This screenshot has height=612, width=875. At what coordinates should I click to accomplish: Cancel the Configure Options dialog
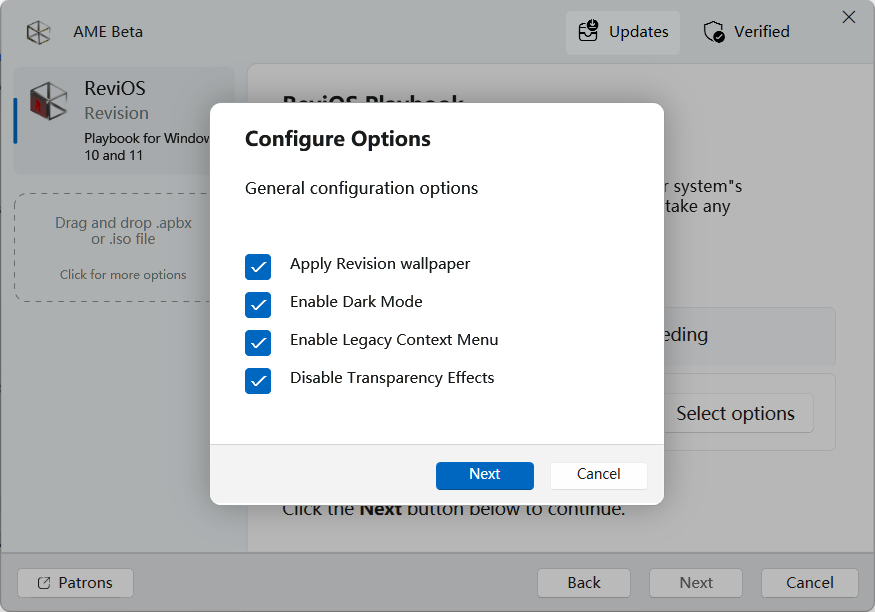pyautogui.click(x=598, y=475)
